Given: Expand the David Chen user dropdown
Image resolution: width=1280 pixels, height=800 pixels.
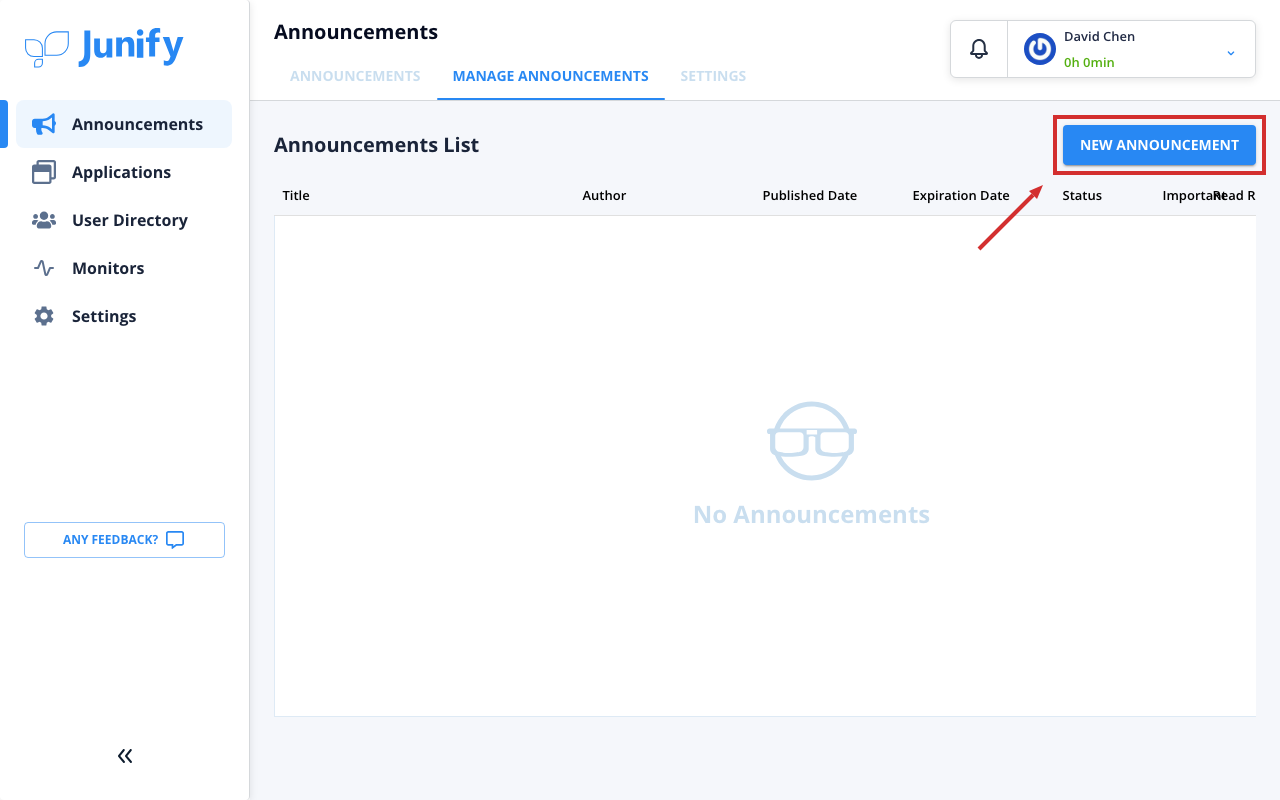Looking at the screenshot, I should [x=1231, y=52].
